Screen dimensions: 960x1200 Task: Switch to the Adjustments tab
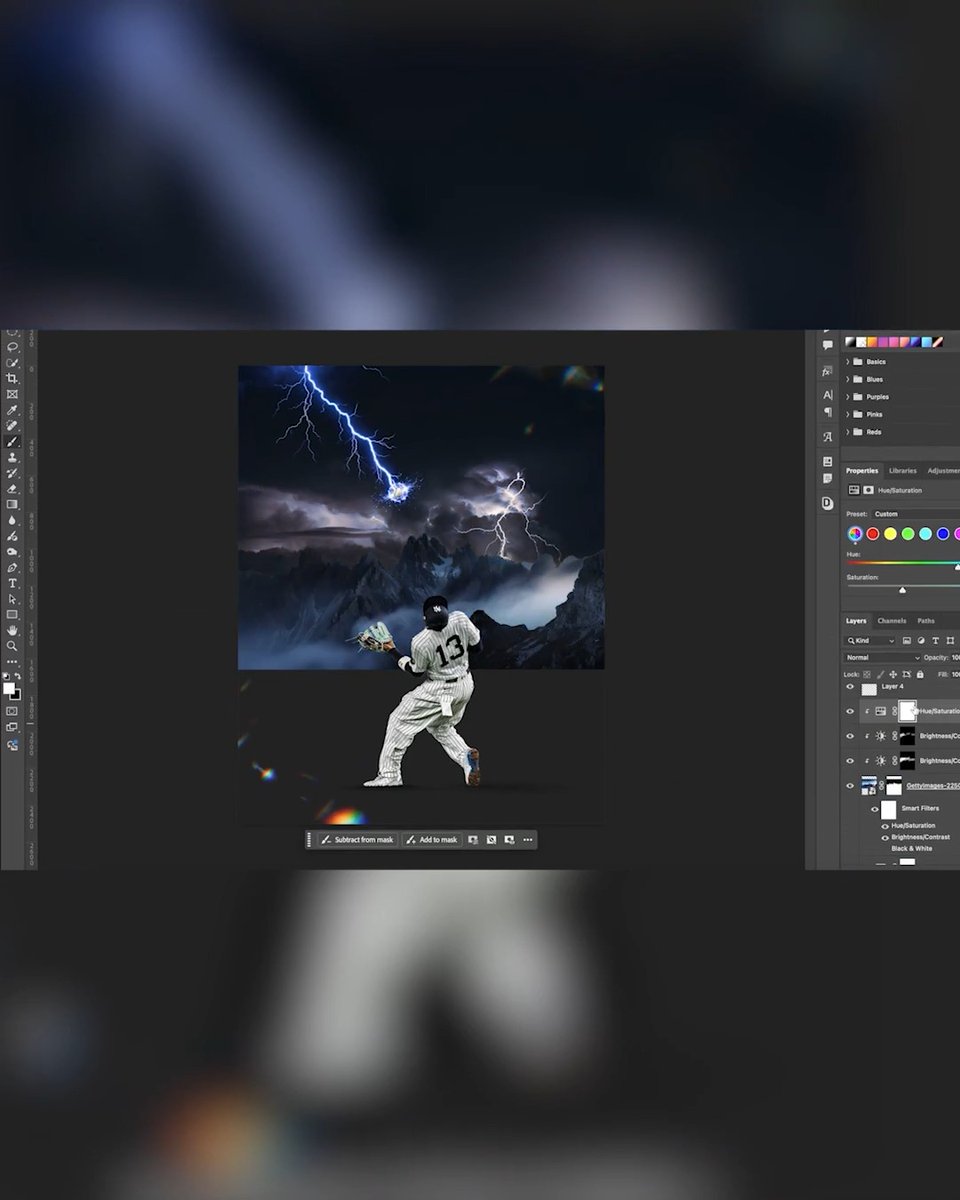point(944,471)
